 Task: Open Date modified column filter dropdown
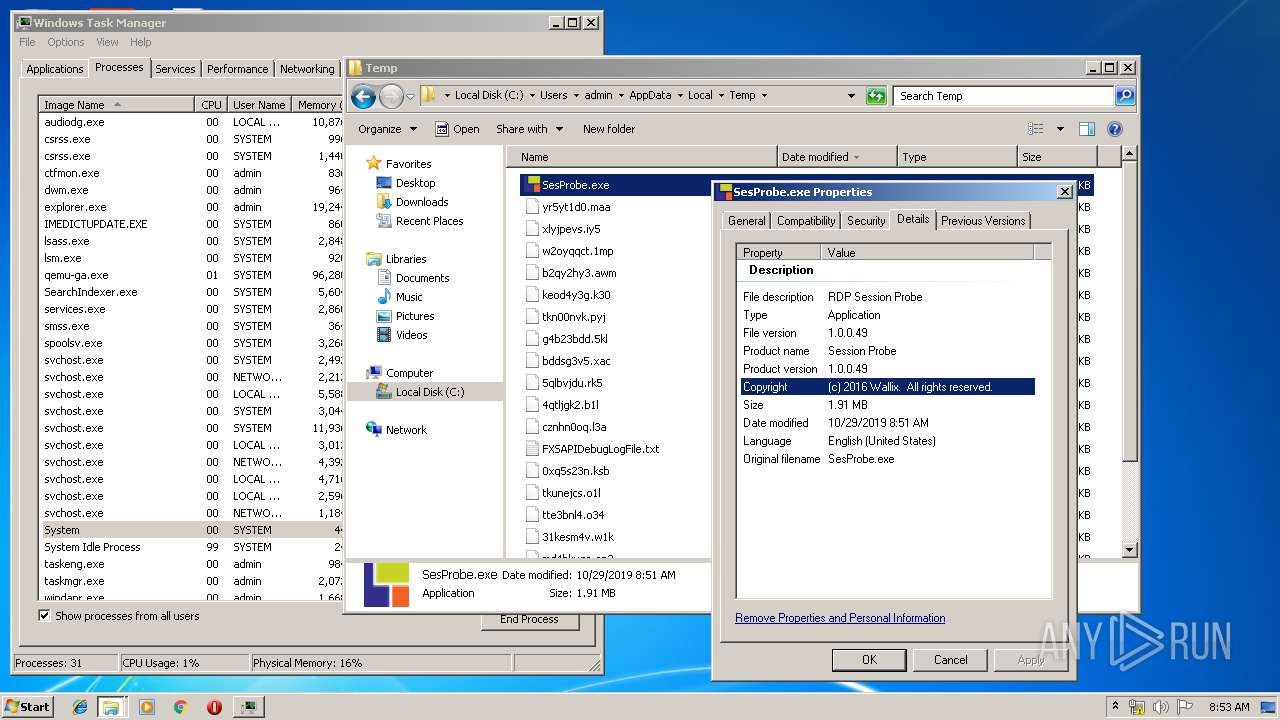pyautogui.click(x=857, y=157)
